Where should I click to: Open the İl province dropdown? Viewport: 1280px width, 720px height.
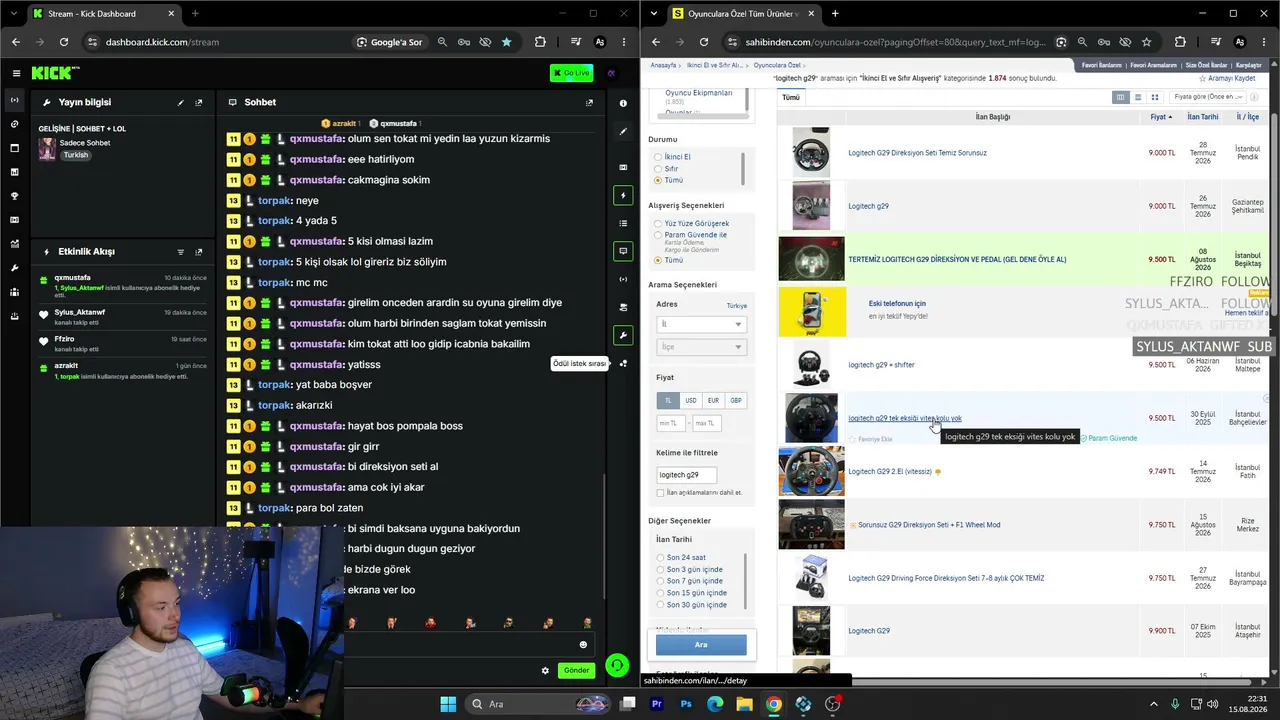tap(701, 324)
